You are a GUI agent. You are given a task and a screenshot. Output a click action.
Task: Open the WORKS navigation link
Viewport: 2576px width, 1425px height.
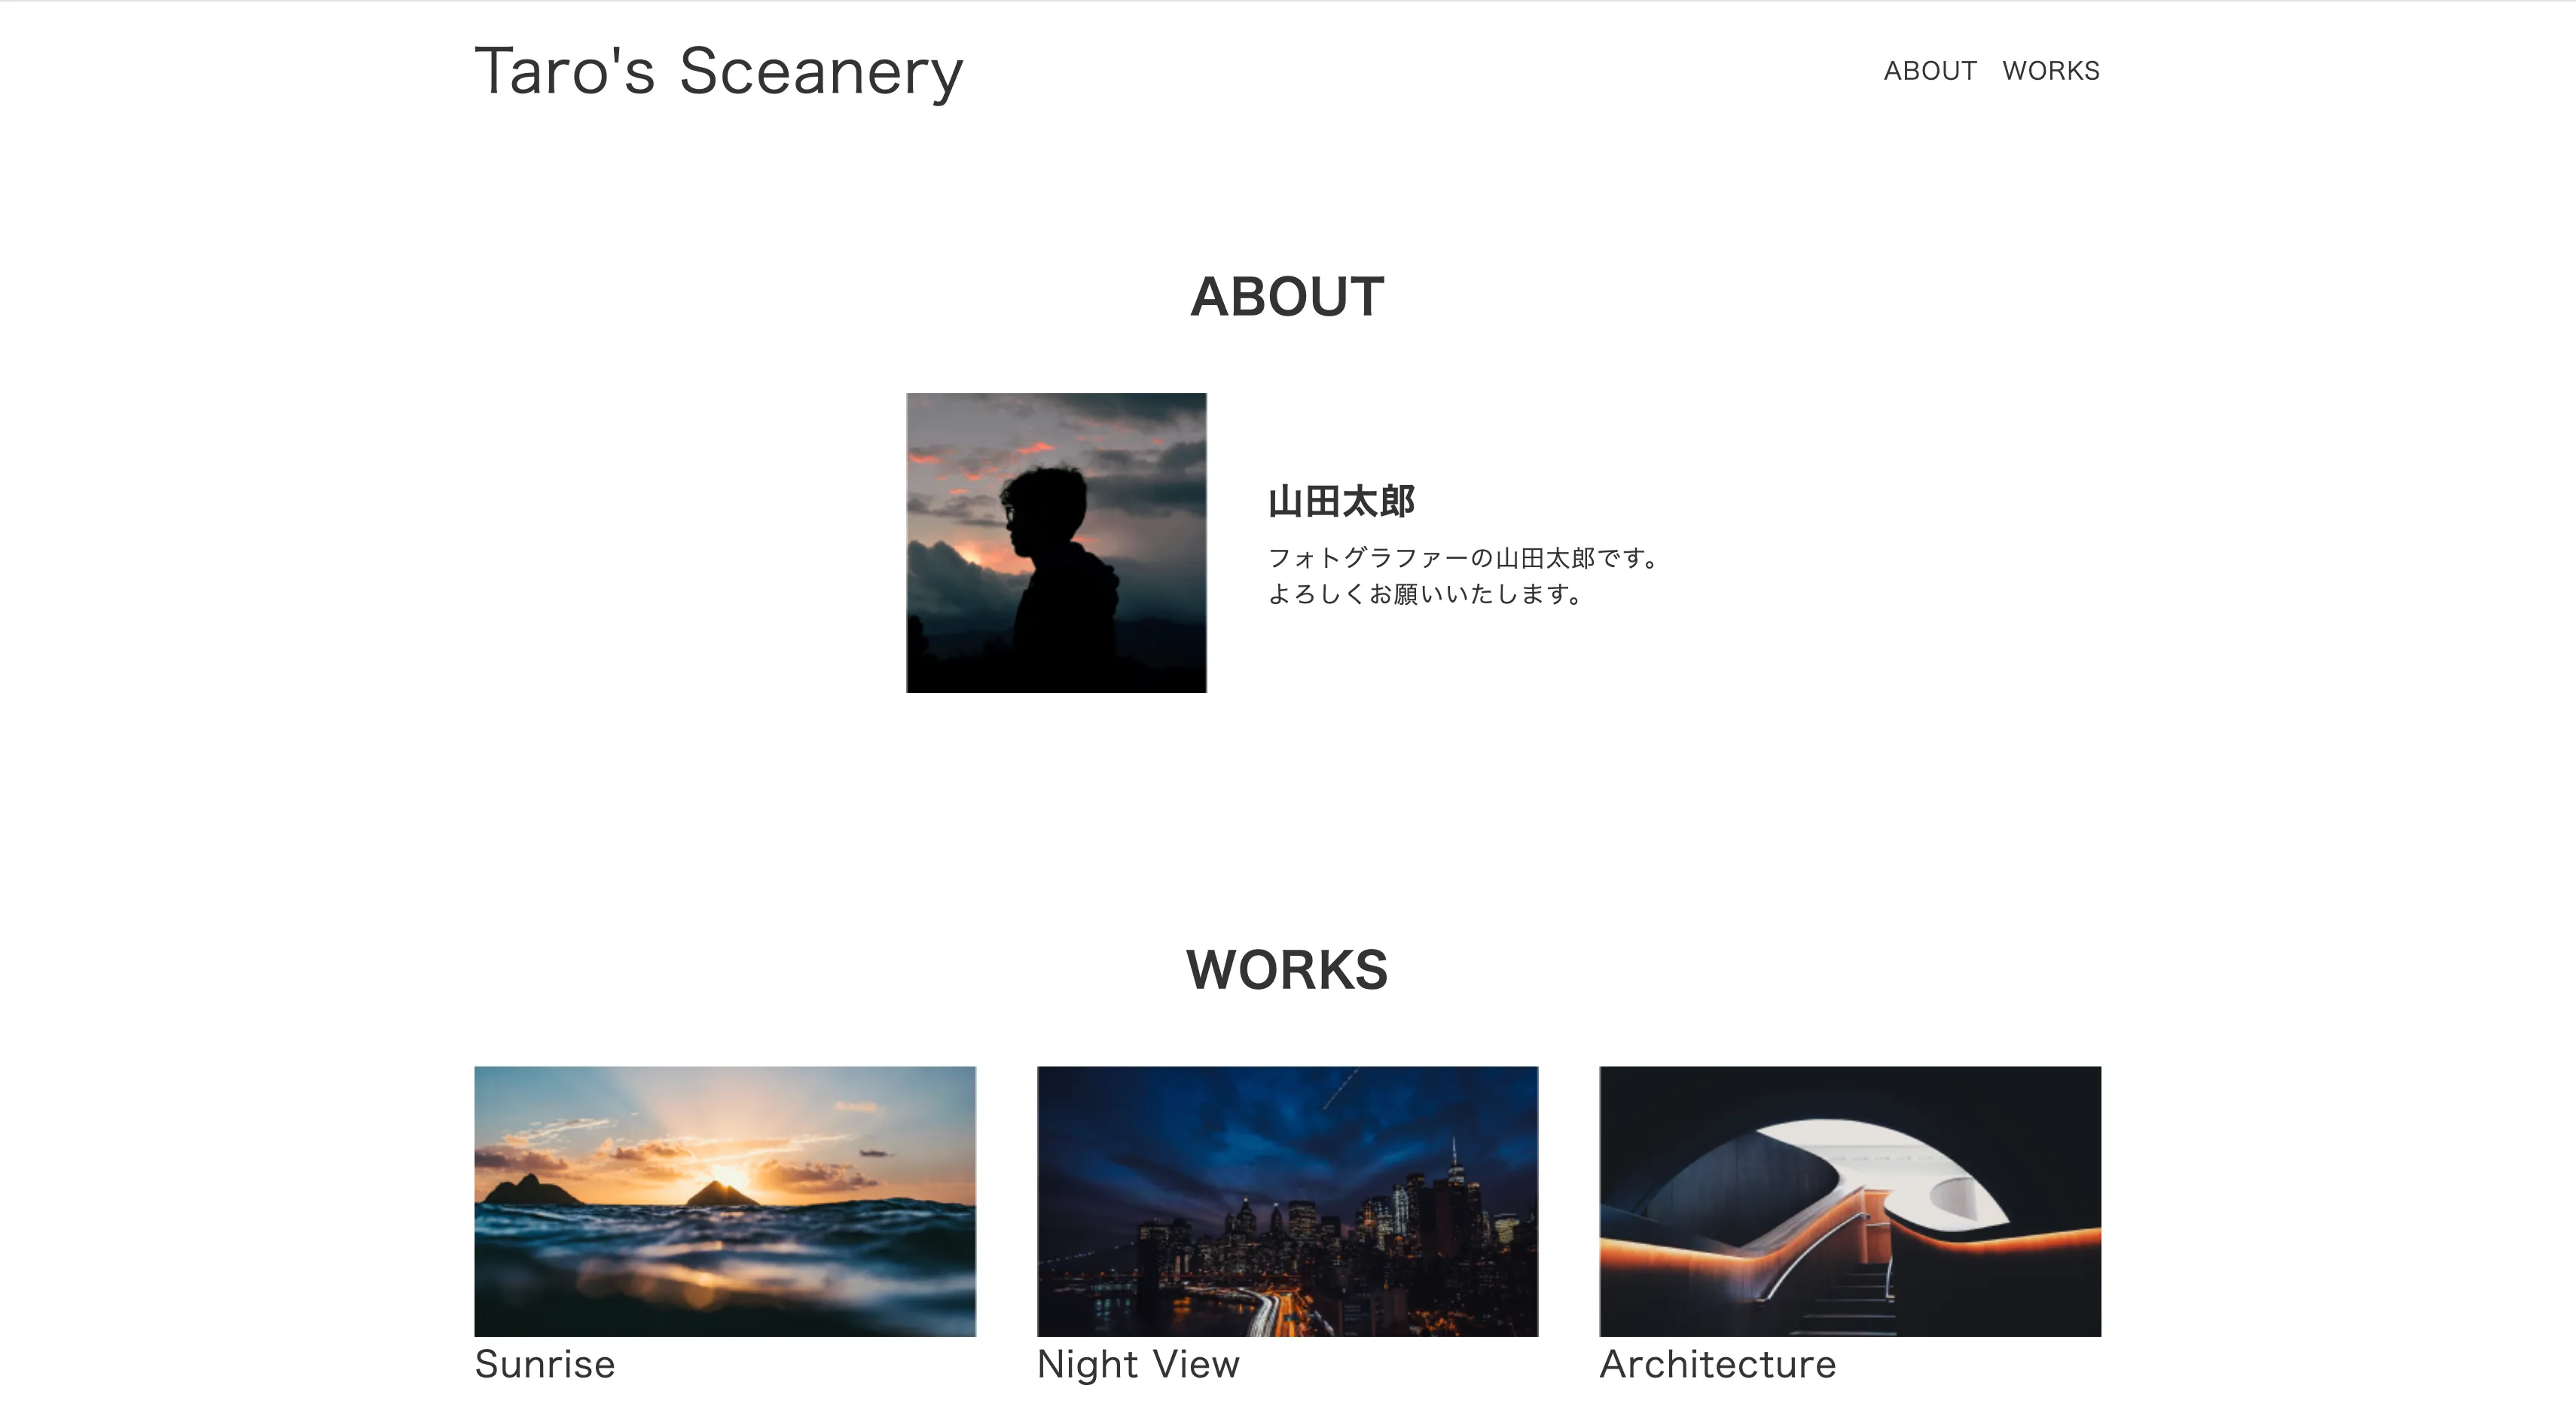click(x=2049, y=70)
